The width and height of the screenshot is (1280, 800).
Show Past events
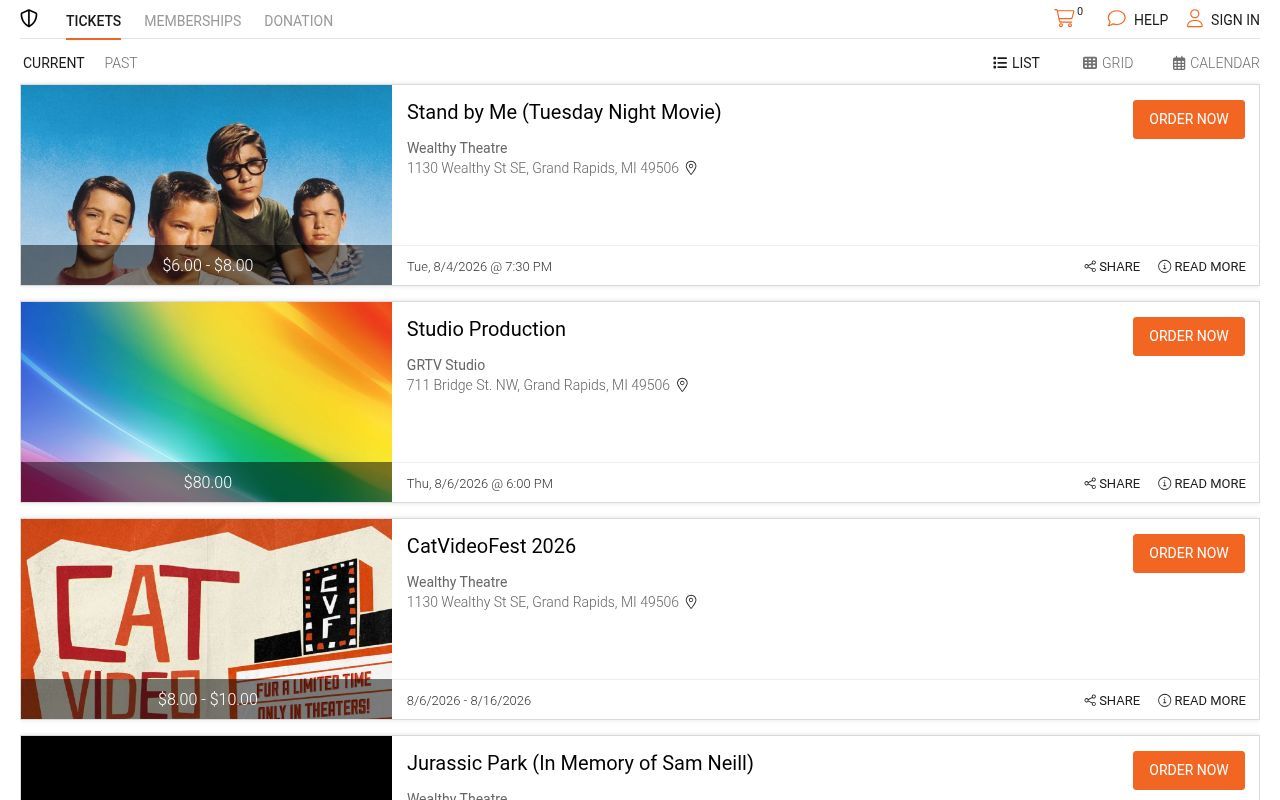pyautogui.click(x=121, y=63)
